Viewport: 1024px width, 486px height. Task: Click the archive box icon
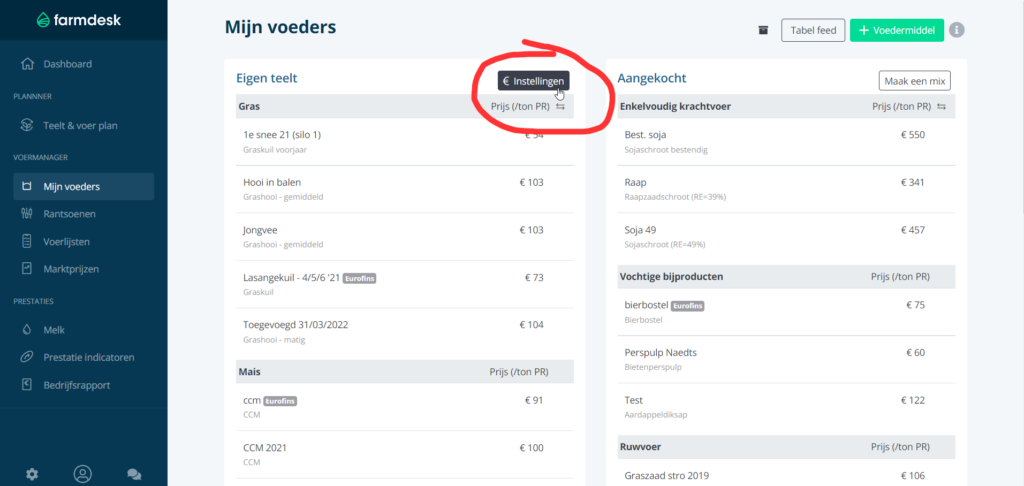click(x=764, y=30)
